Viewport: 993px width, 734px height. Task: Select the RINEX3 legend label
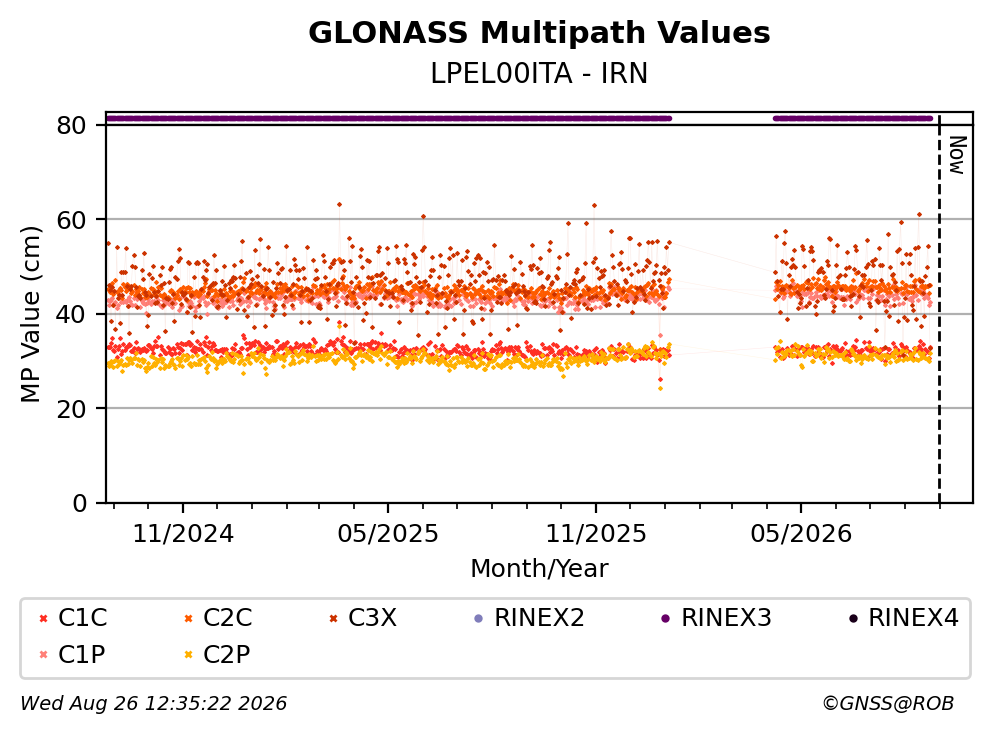pyautogui.click(x=726, y=617)
